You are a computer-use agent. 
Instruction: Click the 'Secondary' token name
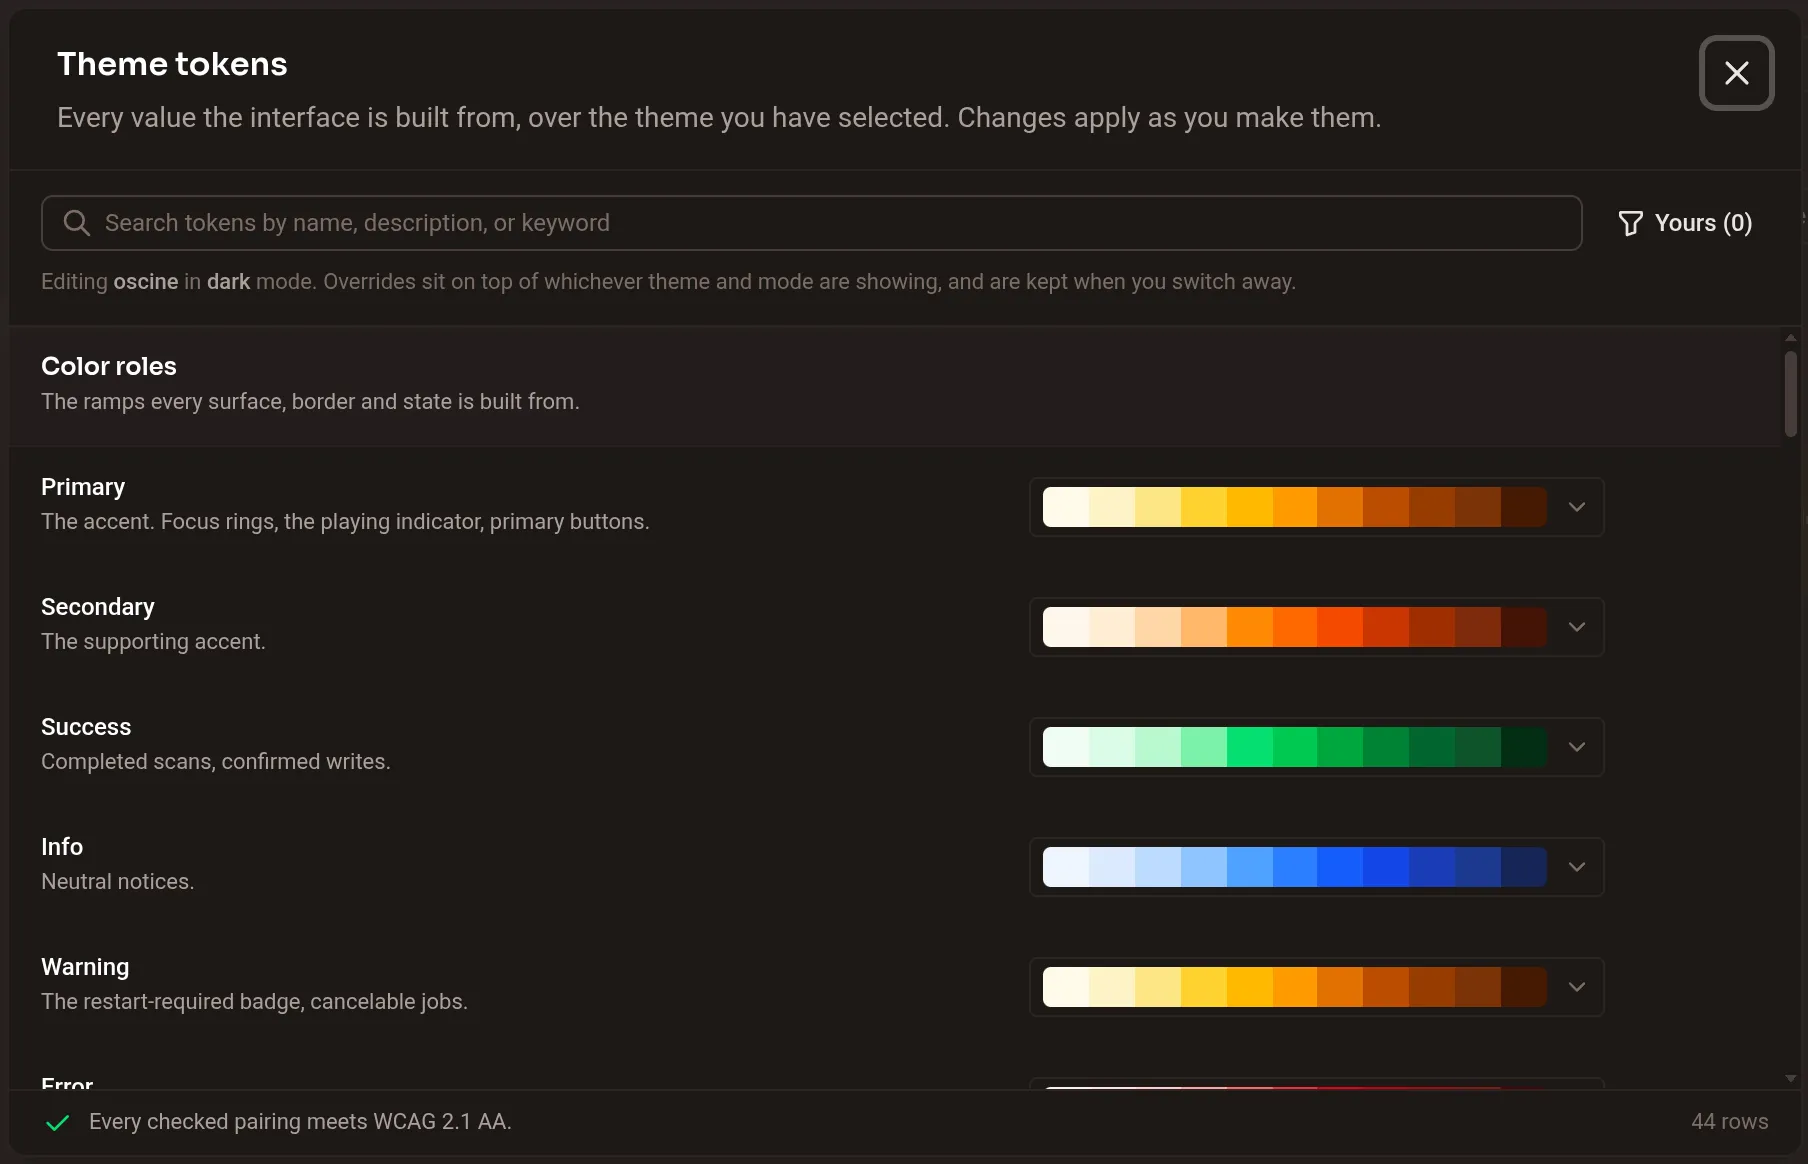[x=98, y=607]
